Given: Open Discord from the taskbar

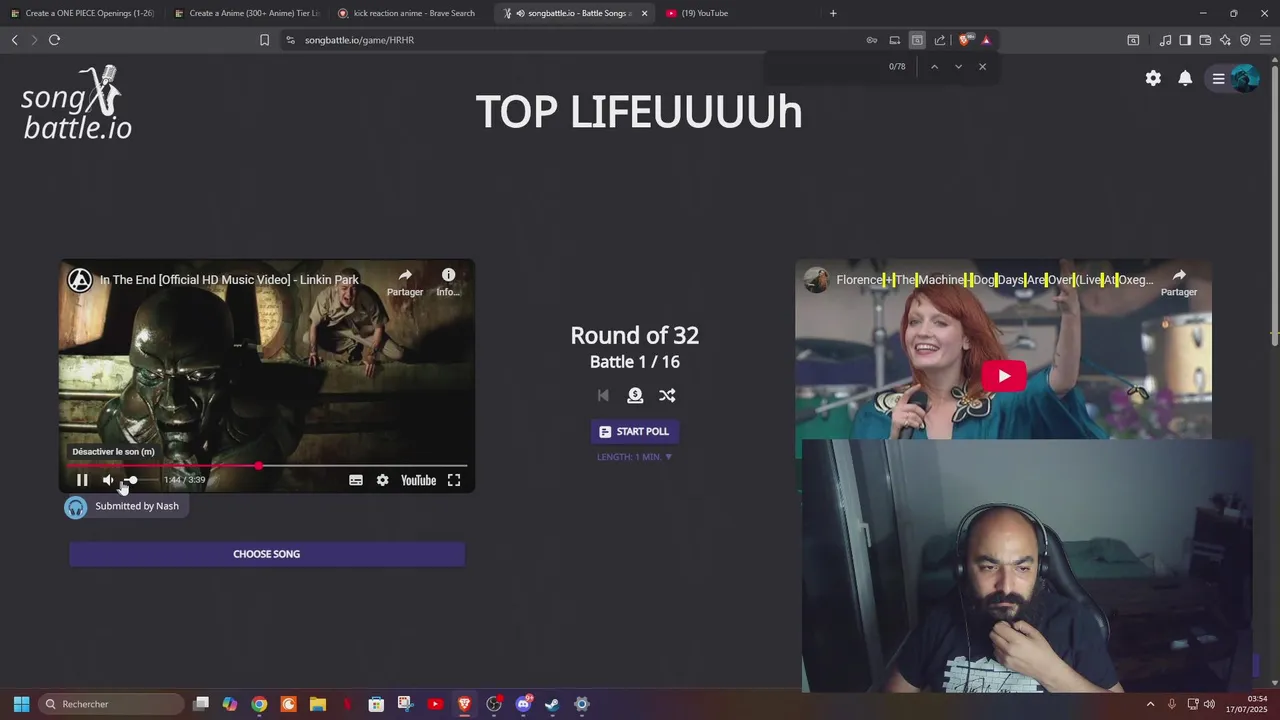Looking at the screenshot, I should point(523,704).
